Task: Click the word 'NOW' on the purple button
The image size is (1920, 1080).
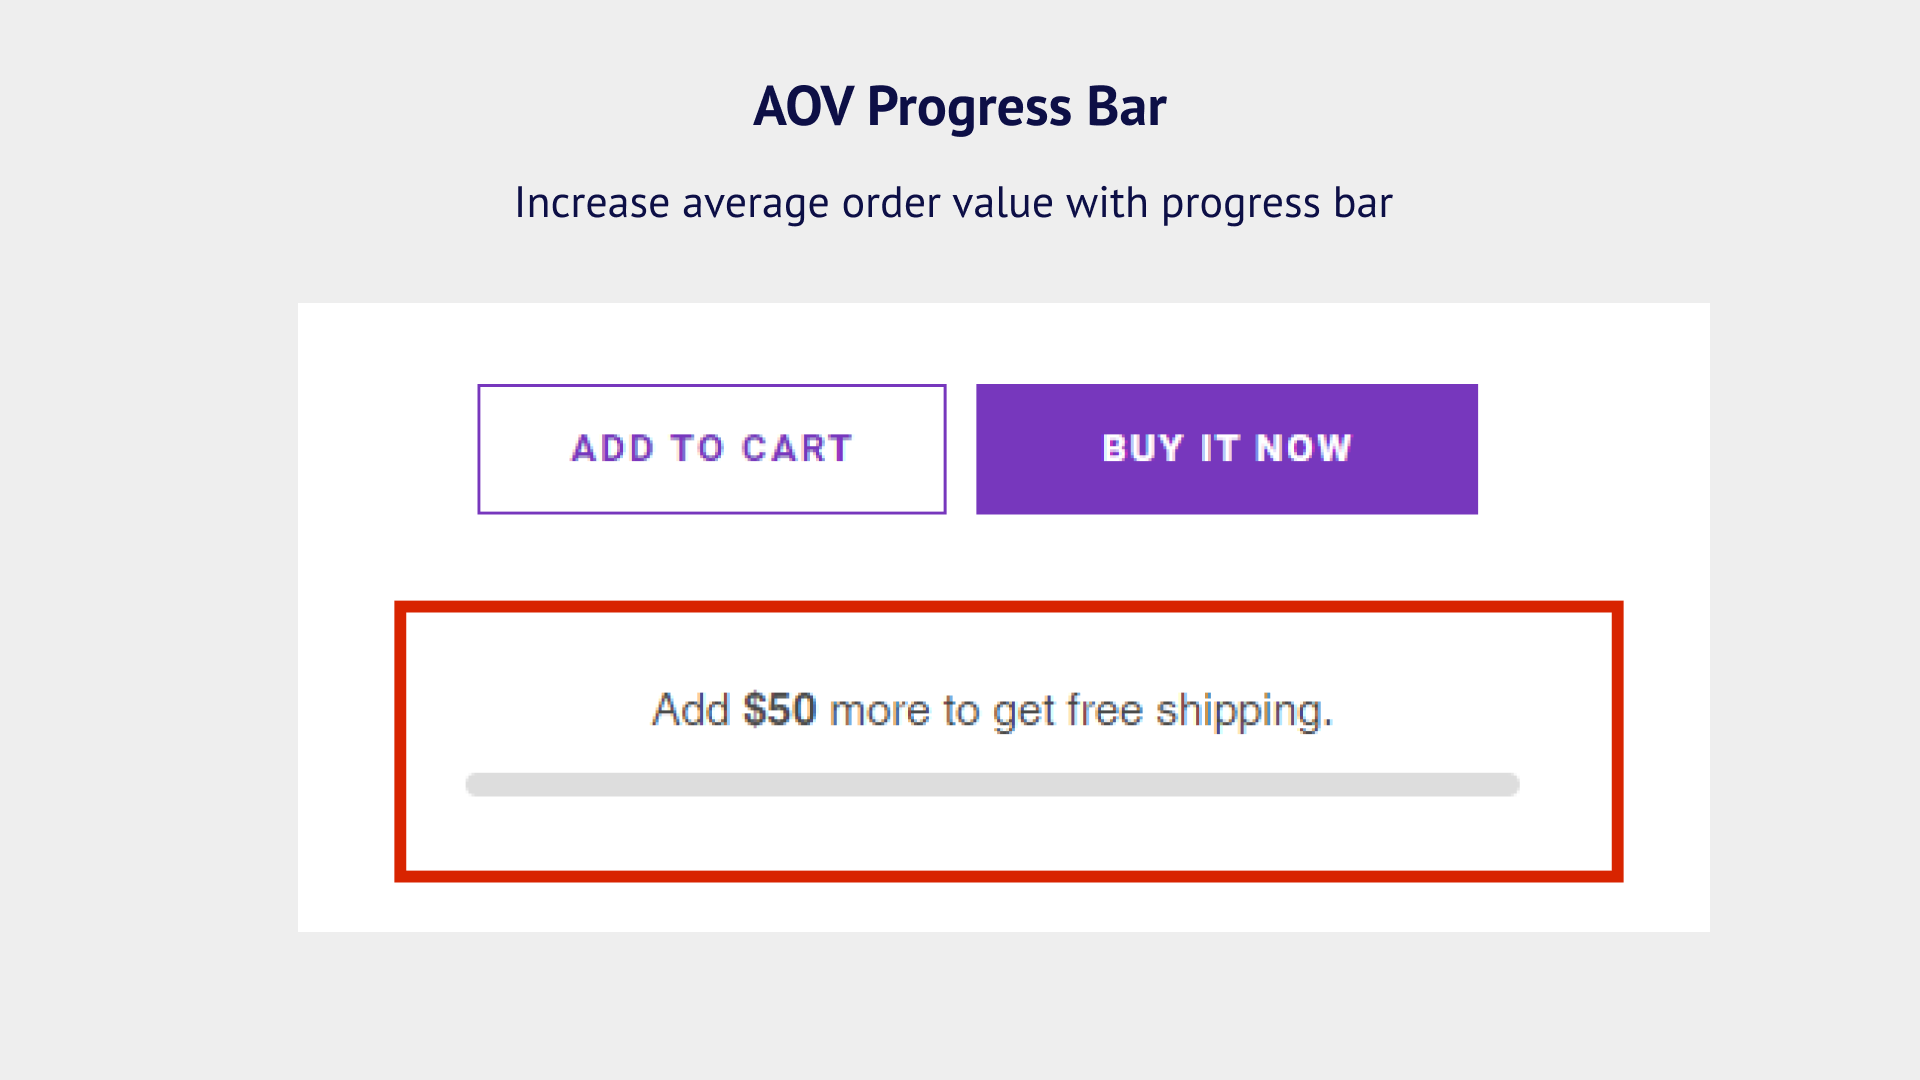Action: 1303,448
